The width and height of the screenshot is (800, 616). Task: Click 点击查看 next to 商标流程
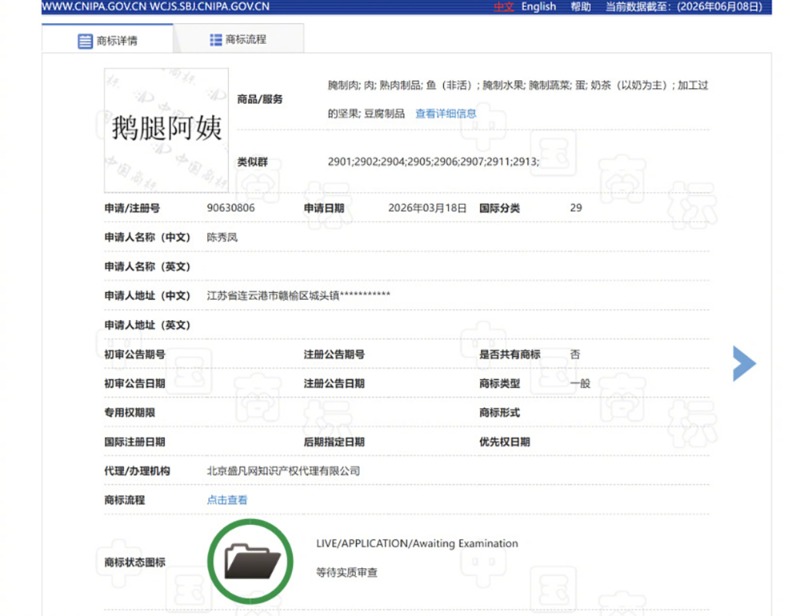227,500
